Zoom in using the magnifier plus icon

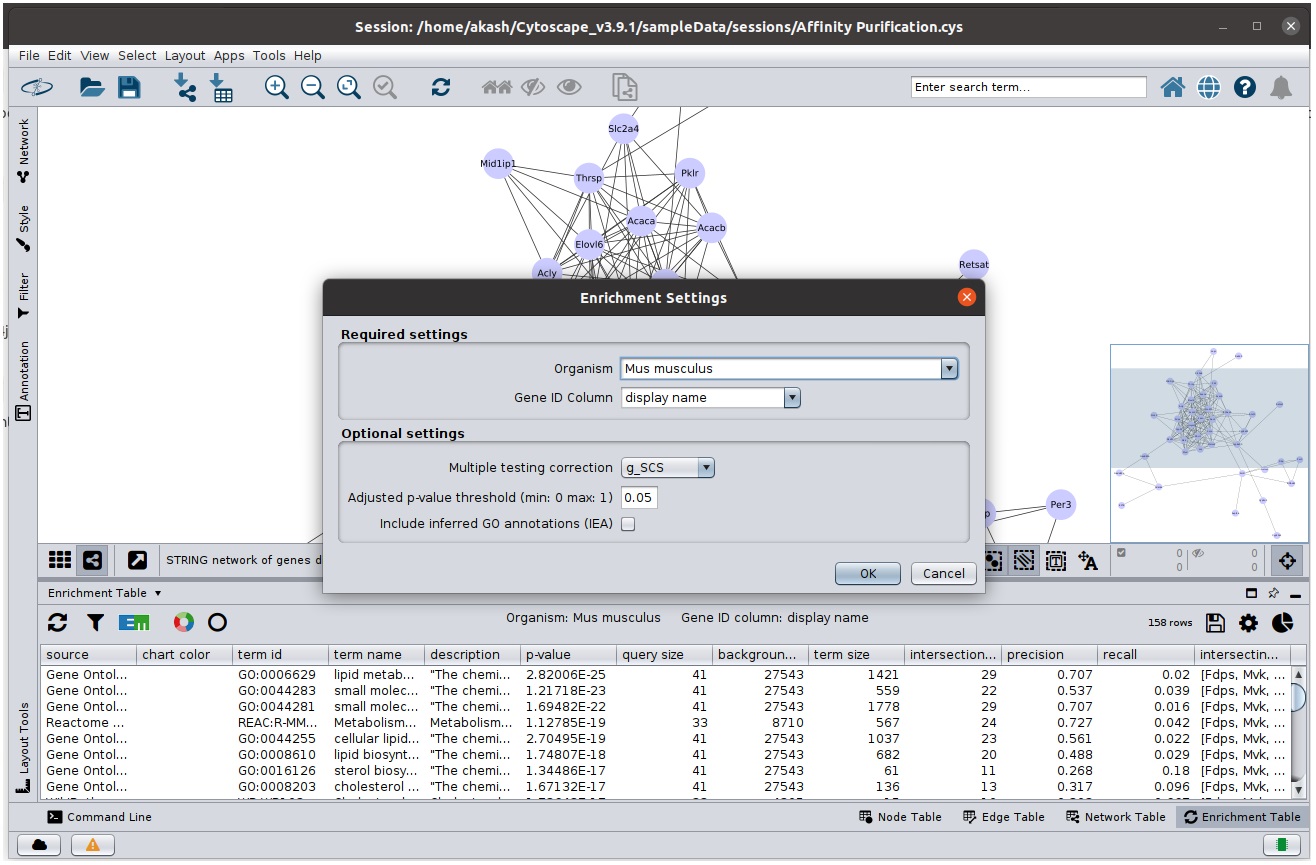tap(277, 88)
